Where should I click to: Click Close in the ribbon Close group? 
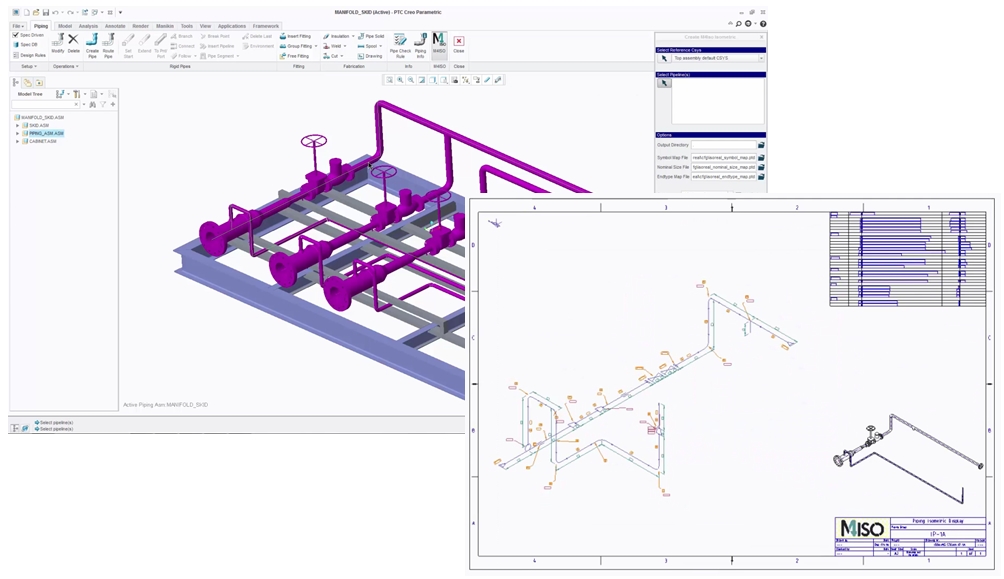coord(459,44)
